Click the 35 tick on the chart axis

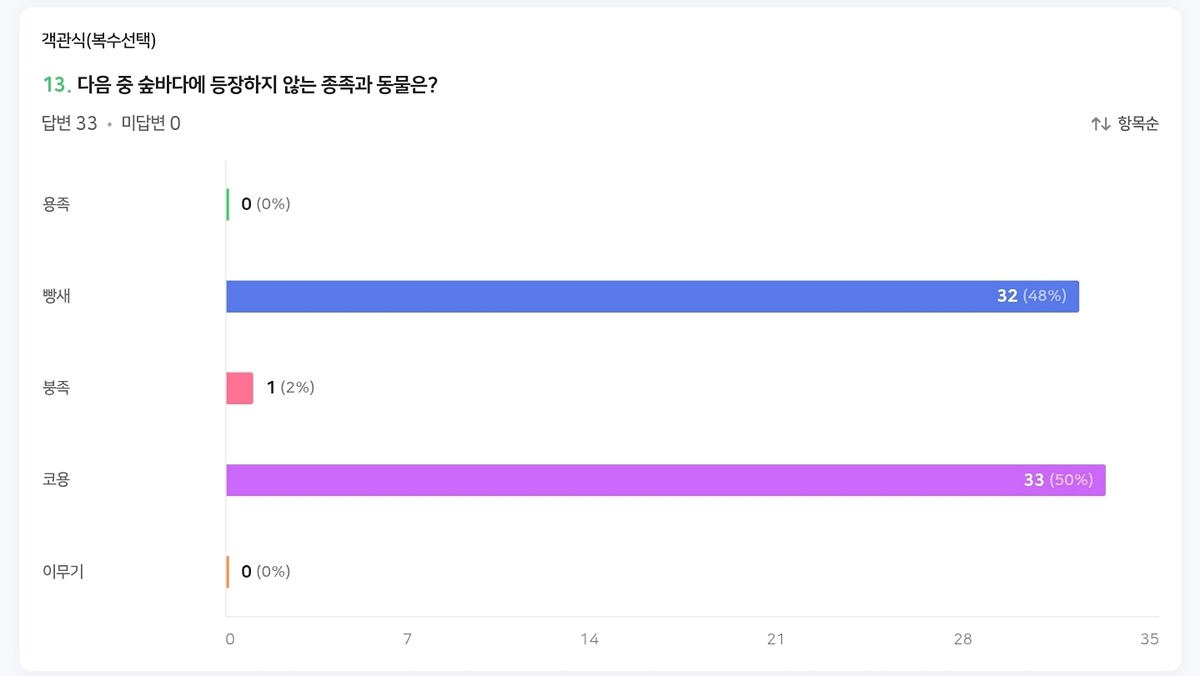tap(1149, 639)
